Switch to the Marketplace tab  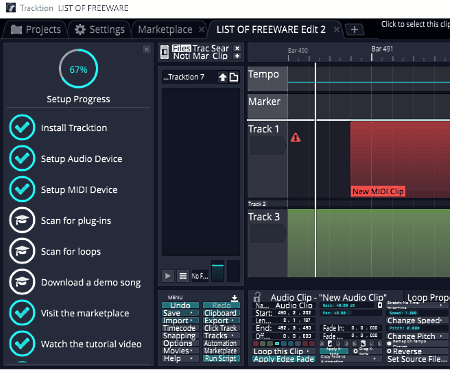click(x=165, y=30)
